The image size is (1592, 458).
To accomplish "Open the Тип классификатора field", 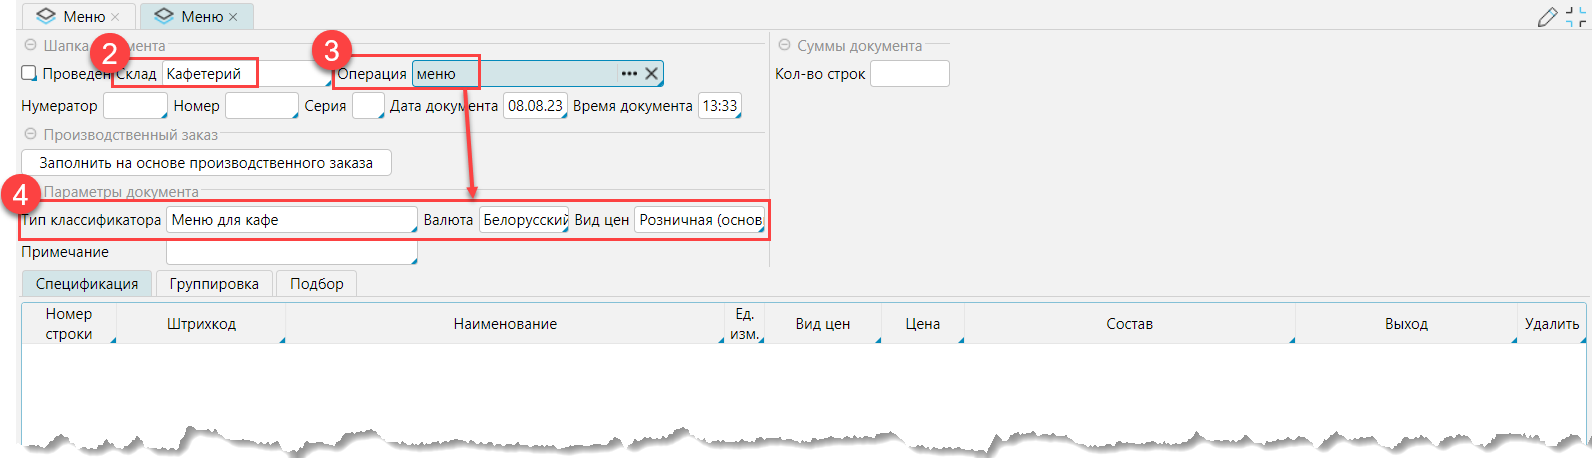I will coord(291,220).
